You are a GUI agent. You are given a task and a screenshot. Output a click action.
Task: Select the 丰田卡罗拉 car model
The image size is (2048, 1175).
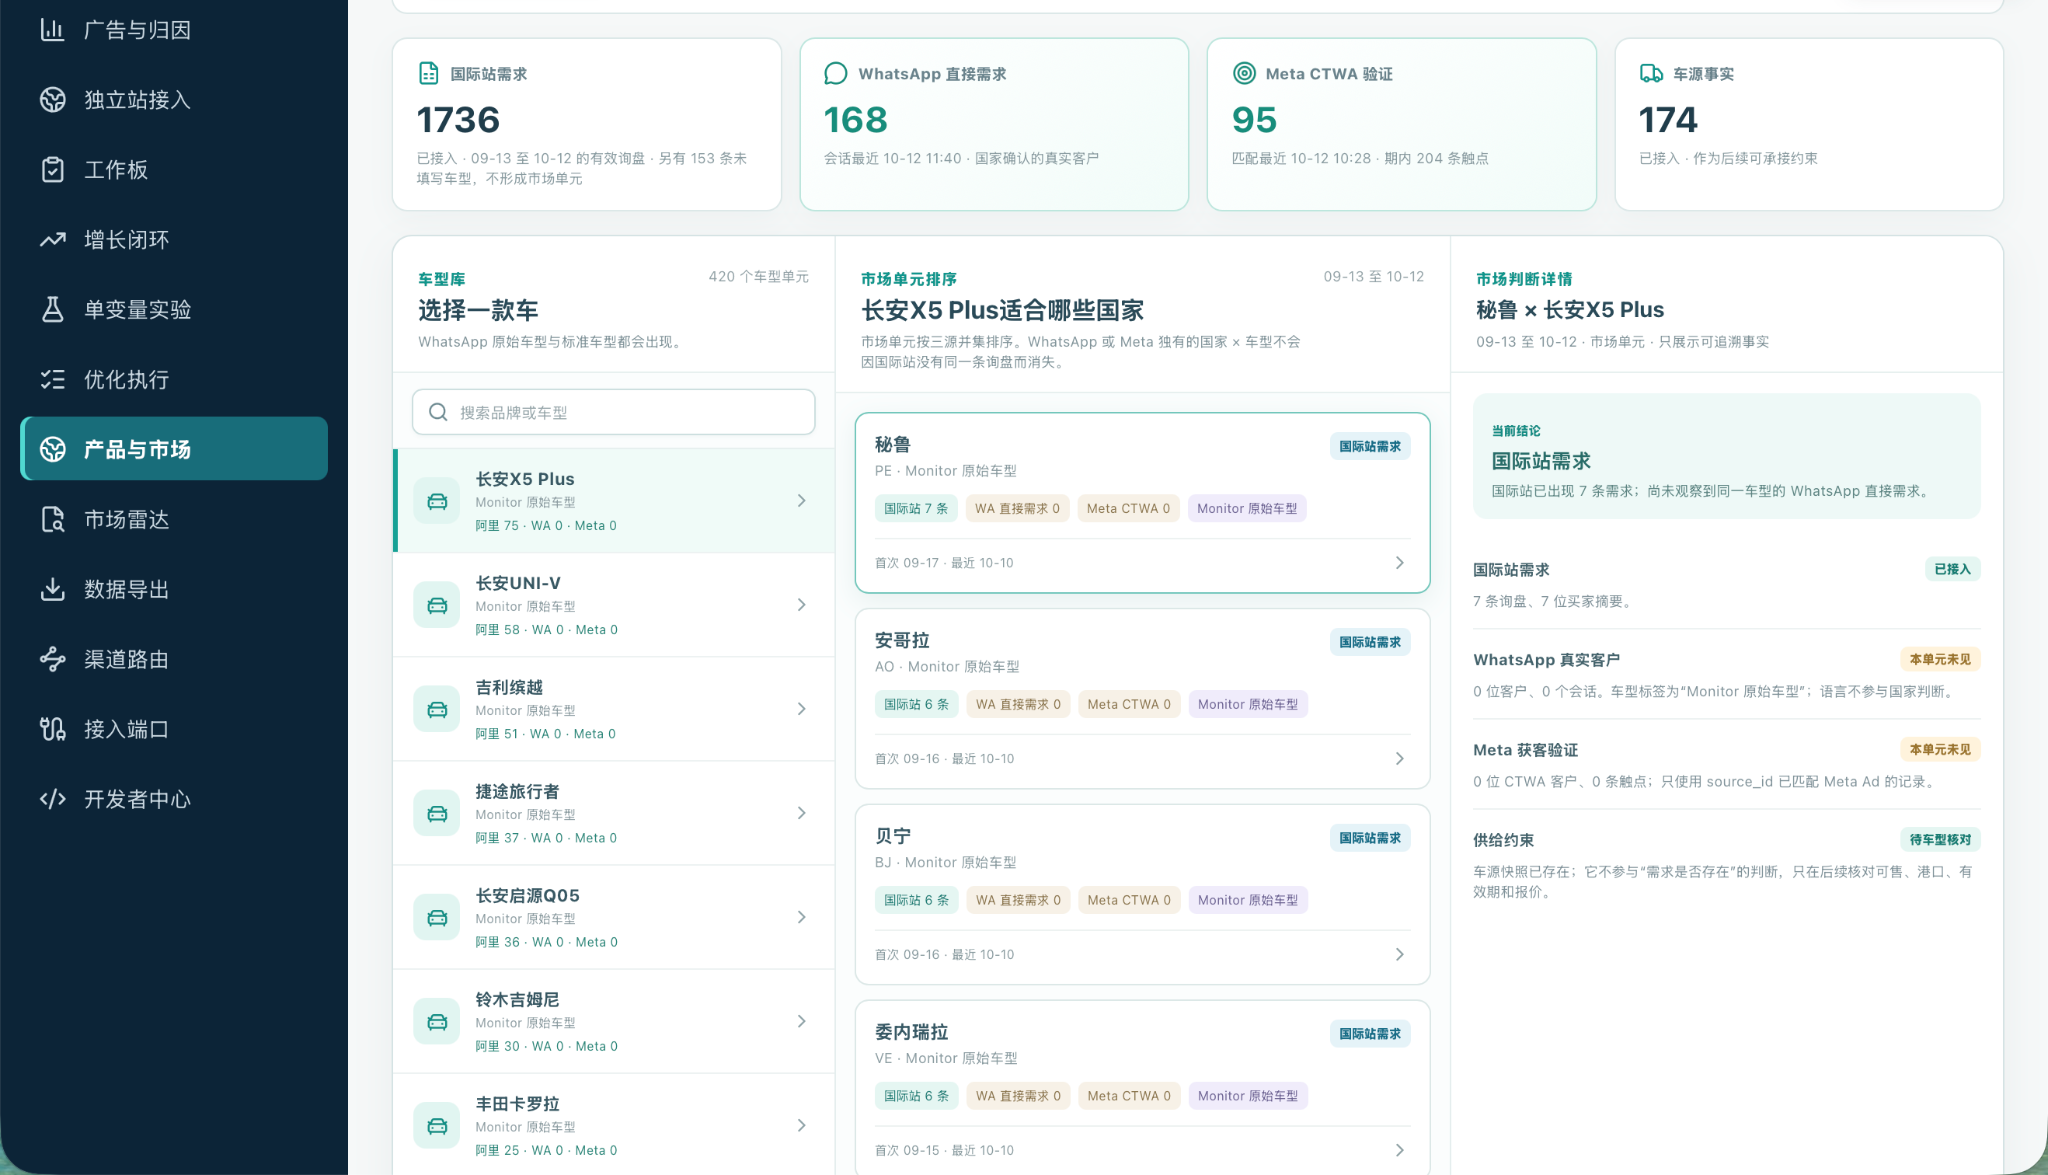614,1124
